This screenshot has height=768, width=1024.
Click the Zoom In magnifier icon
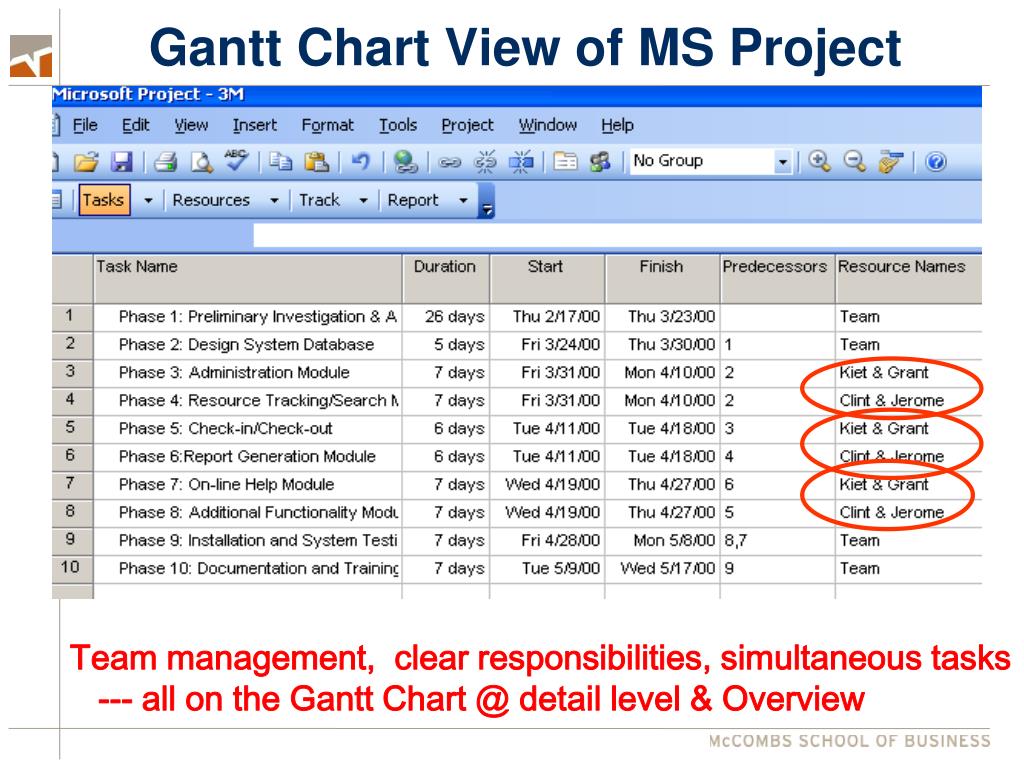click(819, 161)
